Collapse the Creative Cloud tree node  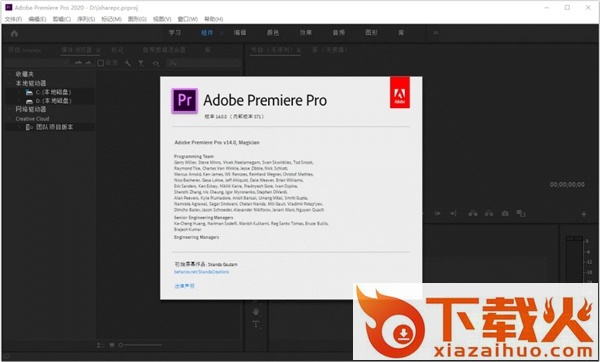click(10, 119)
